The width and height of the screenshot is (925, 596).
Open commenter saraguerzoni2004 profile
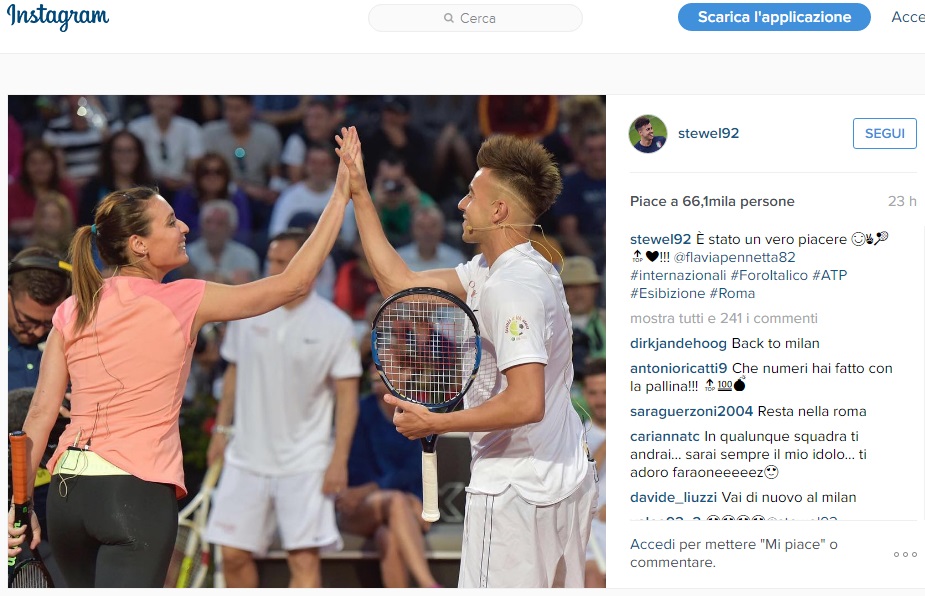tap(691, 411)
